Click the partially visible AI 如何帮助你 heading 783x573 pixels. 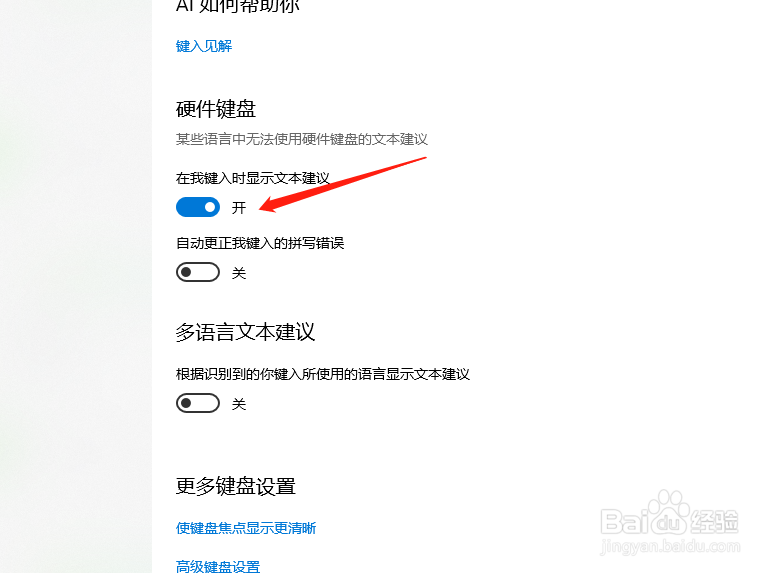click(x=237, y=6)
